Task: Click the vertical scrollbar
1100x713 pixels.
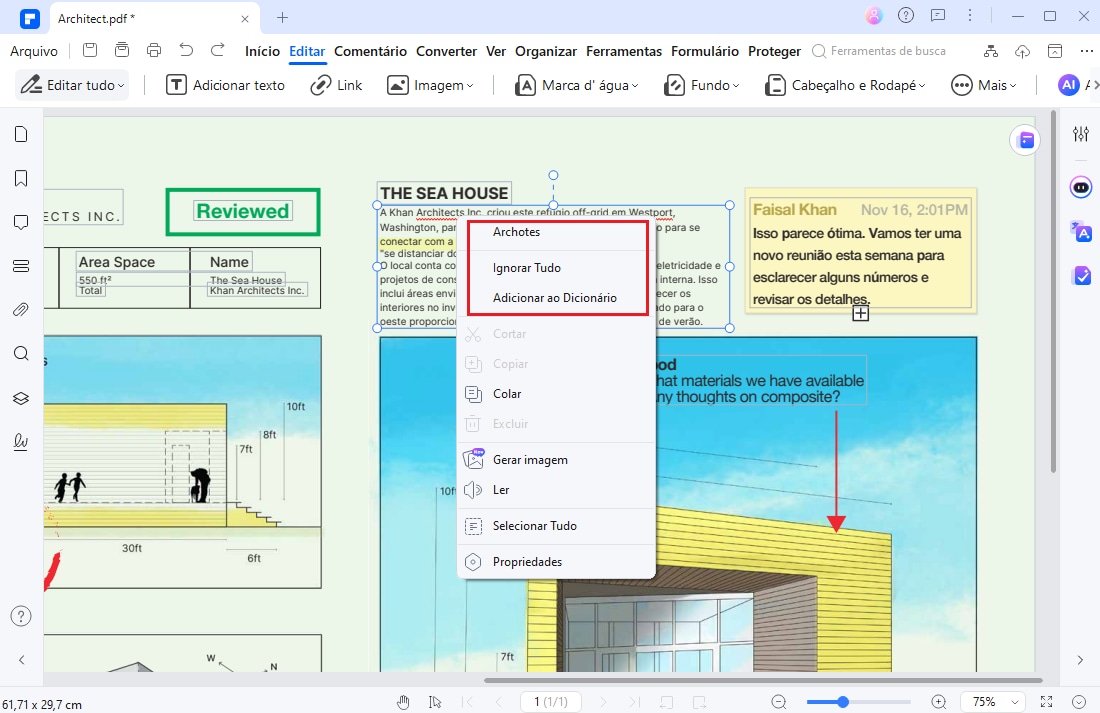Action: click(x=1053, y=291)
